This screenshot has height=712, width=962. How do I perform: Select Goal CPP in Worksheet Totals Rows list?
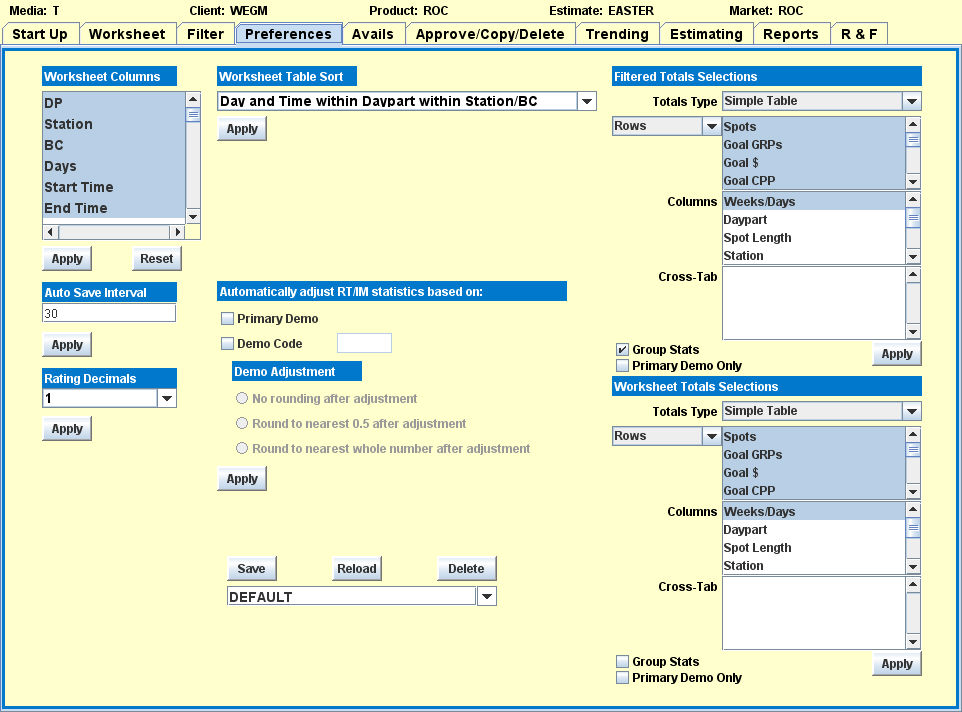tap(814, 491)
